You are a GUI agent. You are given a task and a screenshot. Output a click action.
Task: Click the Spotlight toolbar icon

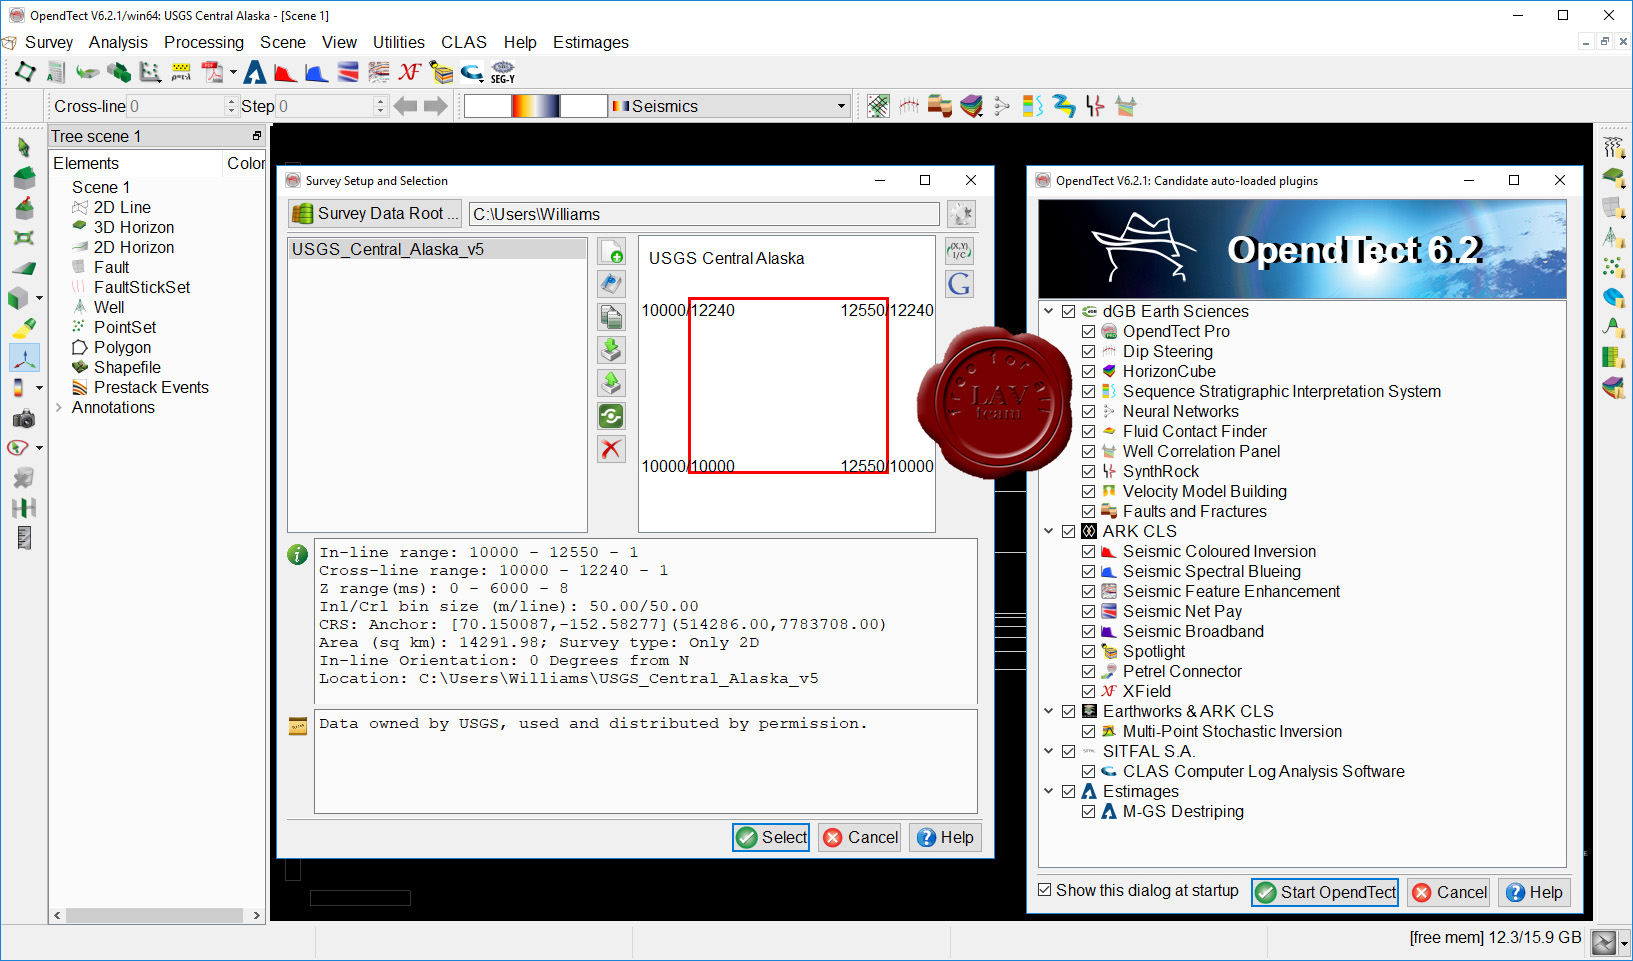click(x=441, y=72)
